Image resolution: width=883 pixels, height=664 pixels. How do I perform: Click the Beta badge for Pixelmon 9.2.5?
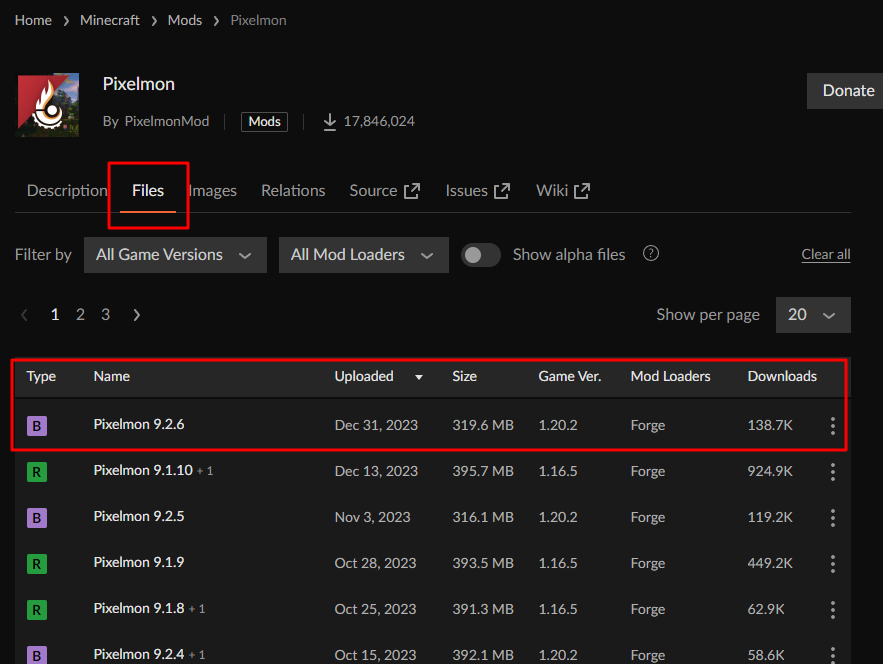[37, 518]
